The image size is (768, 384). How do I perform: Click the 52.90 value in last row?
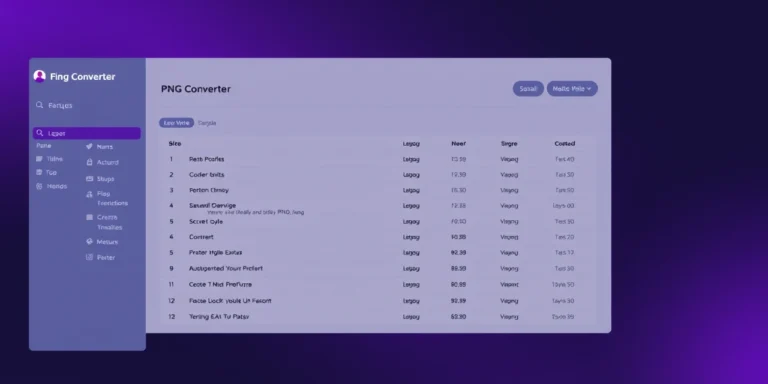point(458,317)
